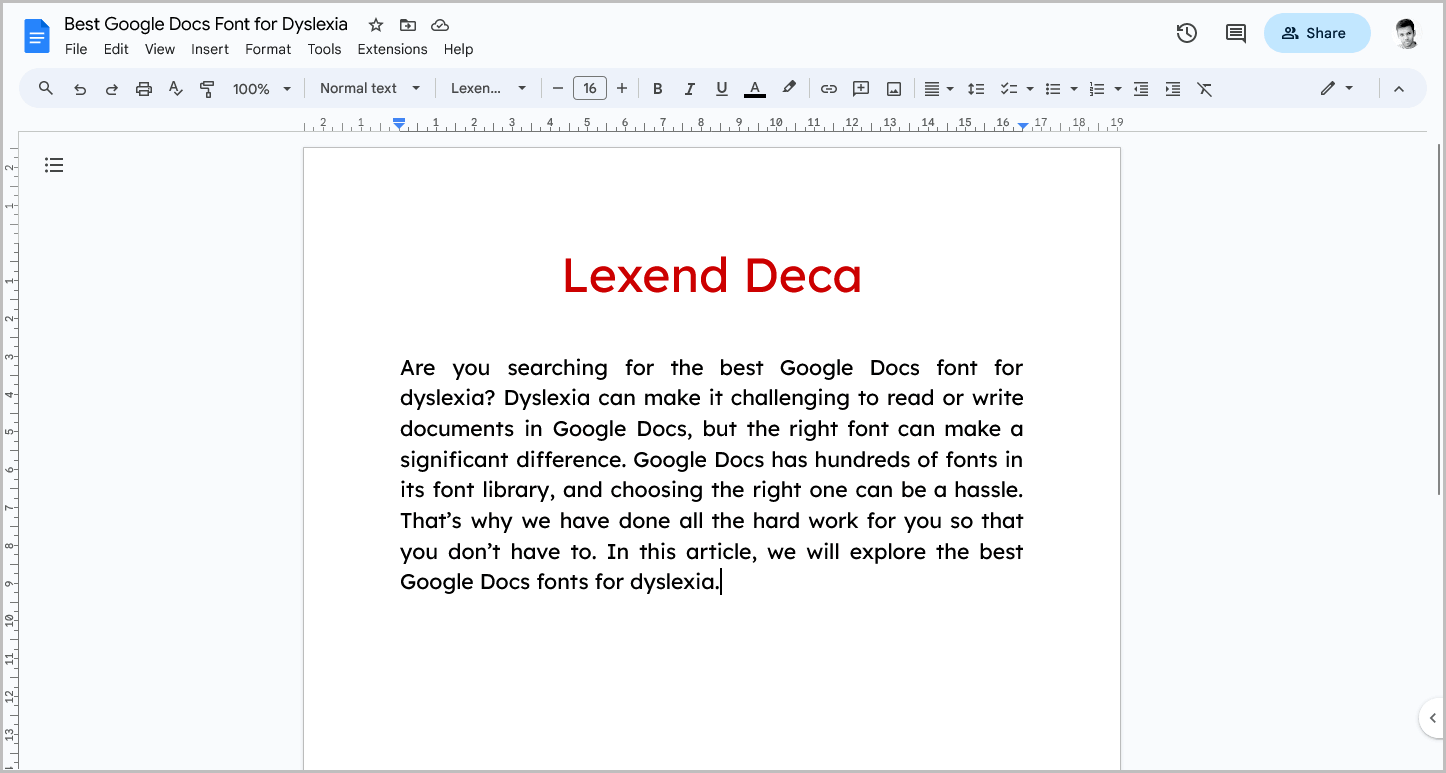Expand numbered list options arrow
The image size is (1446, 773).
[x=1118, y=89]
